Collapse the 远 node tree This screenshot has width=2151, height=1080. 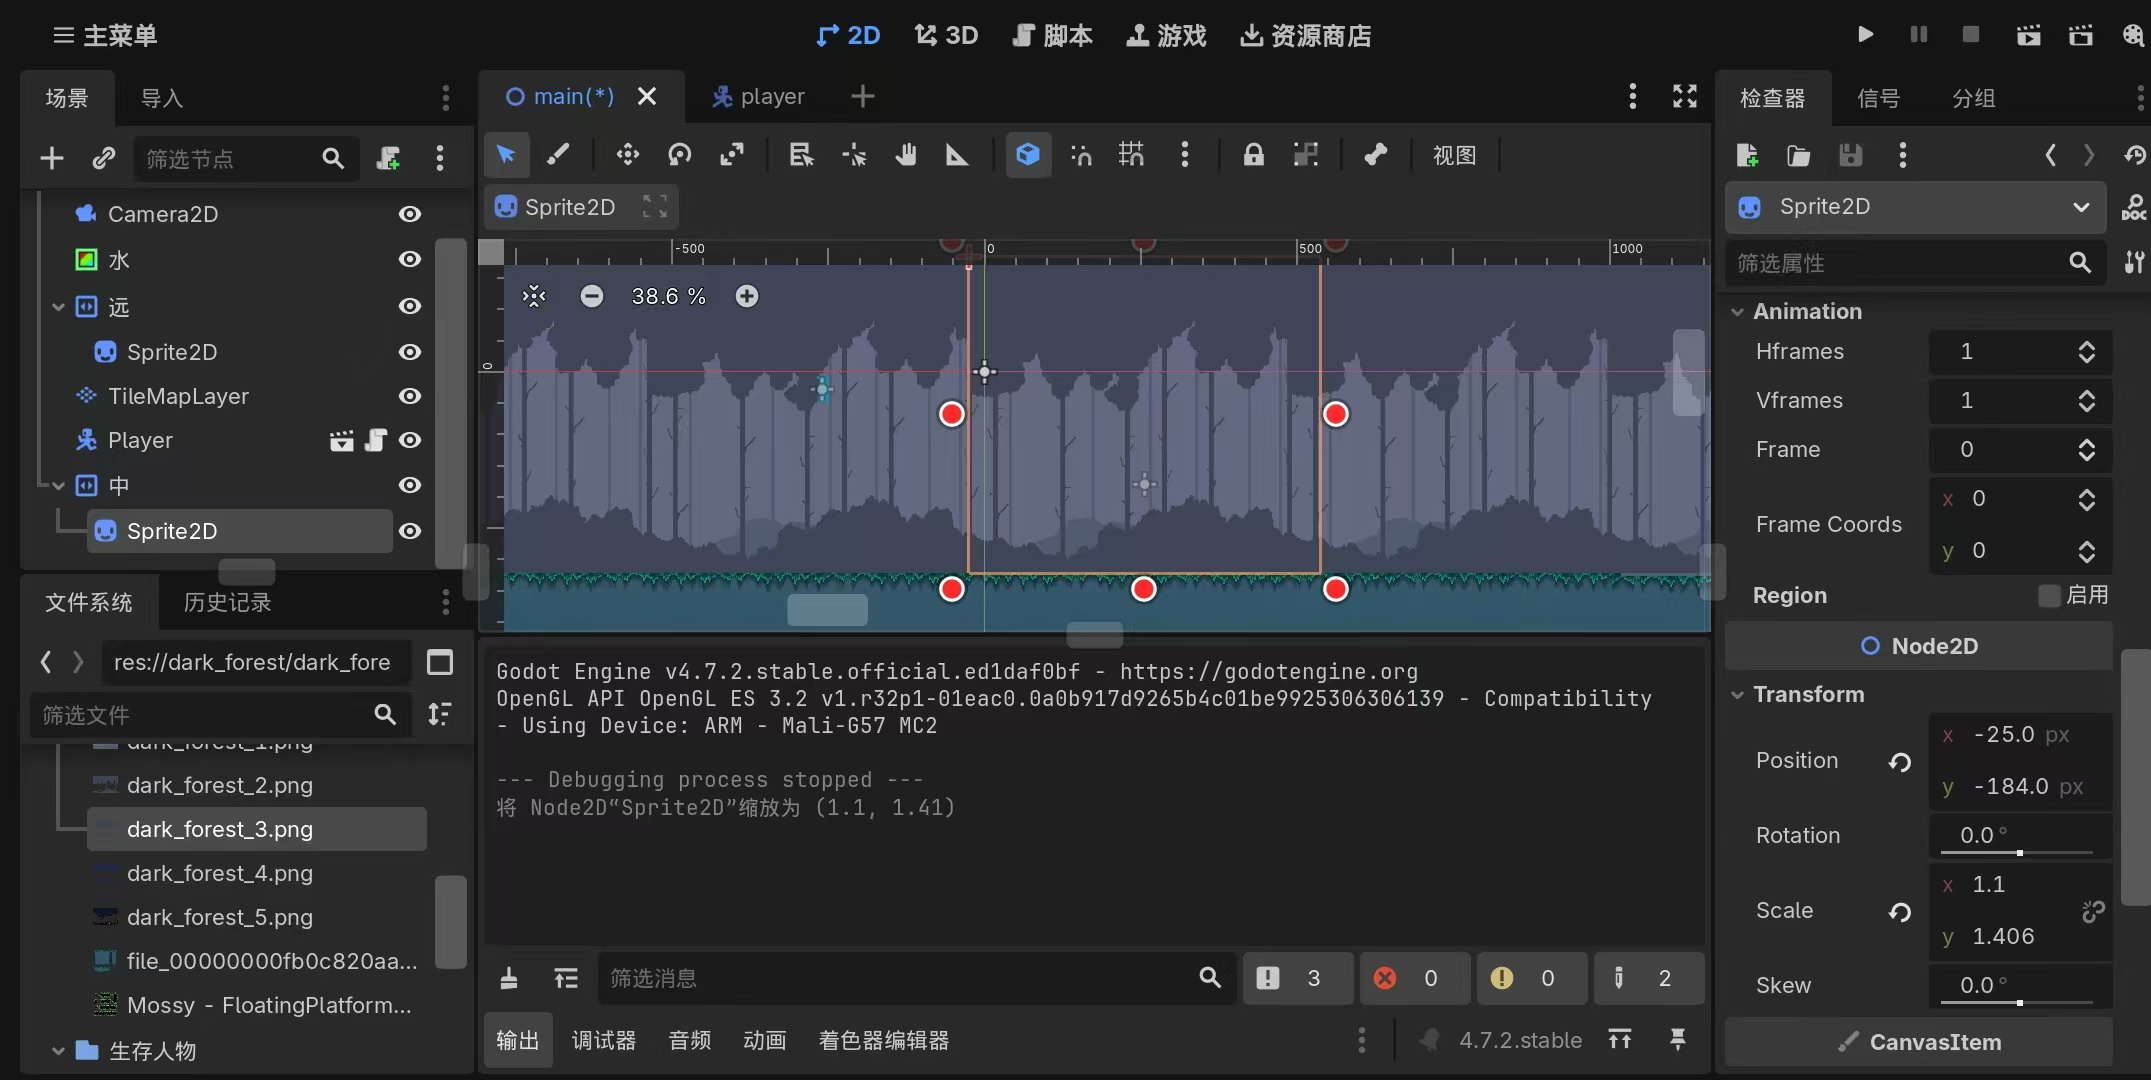(x=58, y=307)
